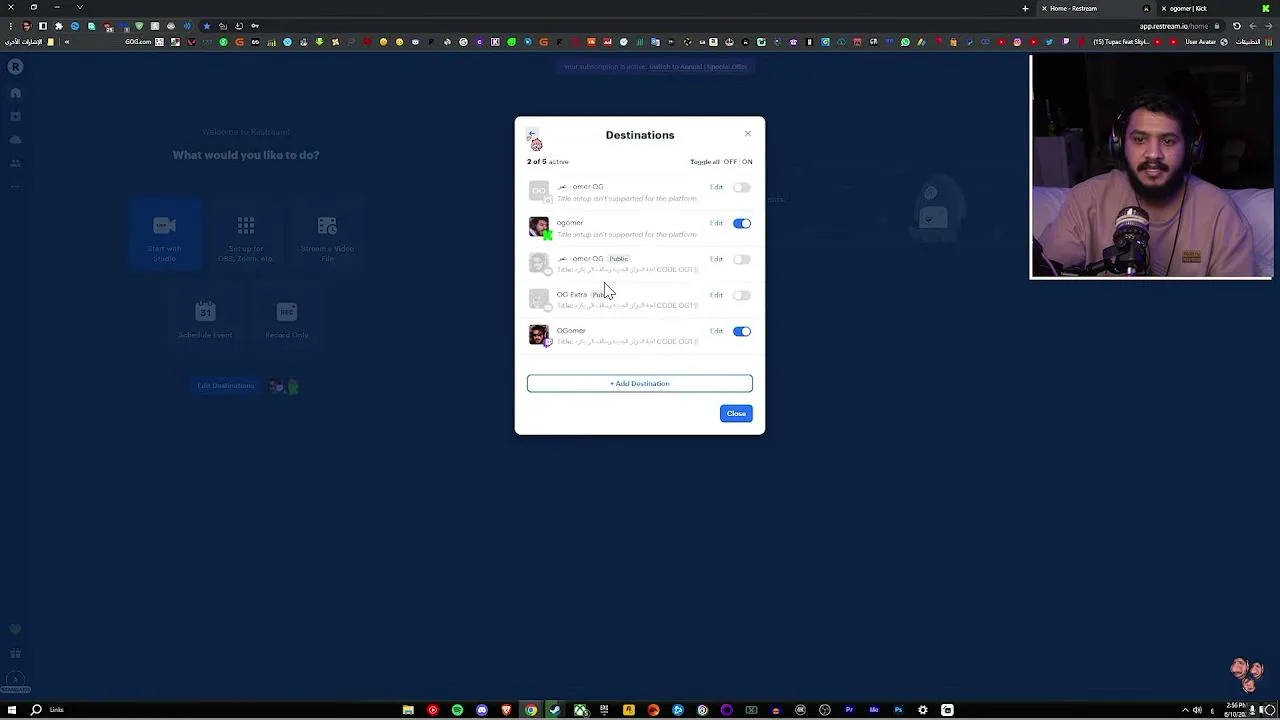Image resolution: width=1280 pixels, height=720 pixels.
Task: Open Settings gear from the taskbar
Action: click(923, 710)
